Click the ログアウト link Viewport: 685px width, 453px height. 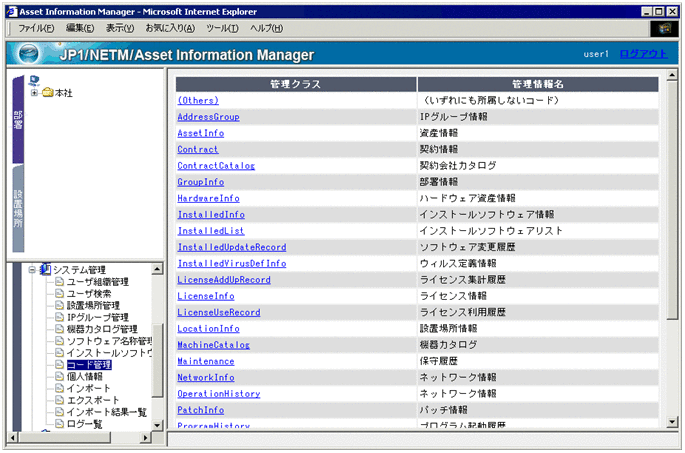point(642,54)
